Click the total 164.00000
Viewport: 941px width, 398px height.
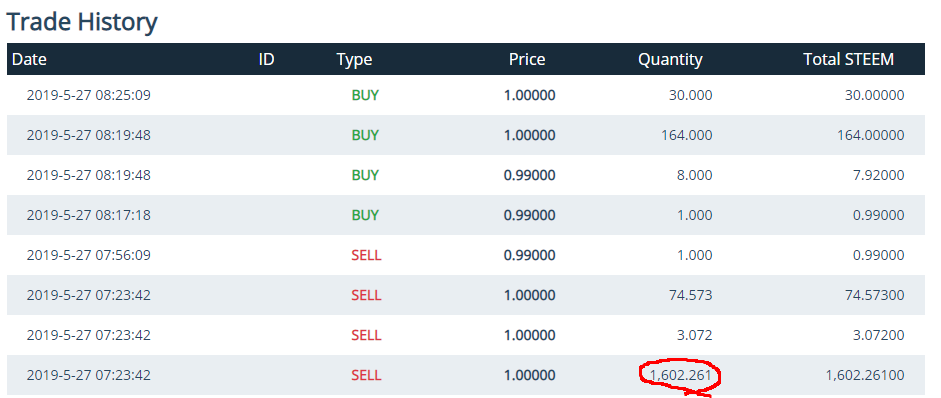[871, 135]
